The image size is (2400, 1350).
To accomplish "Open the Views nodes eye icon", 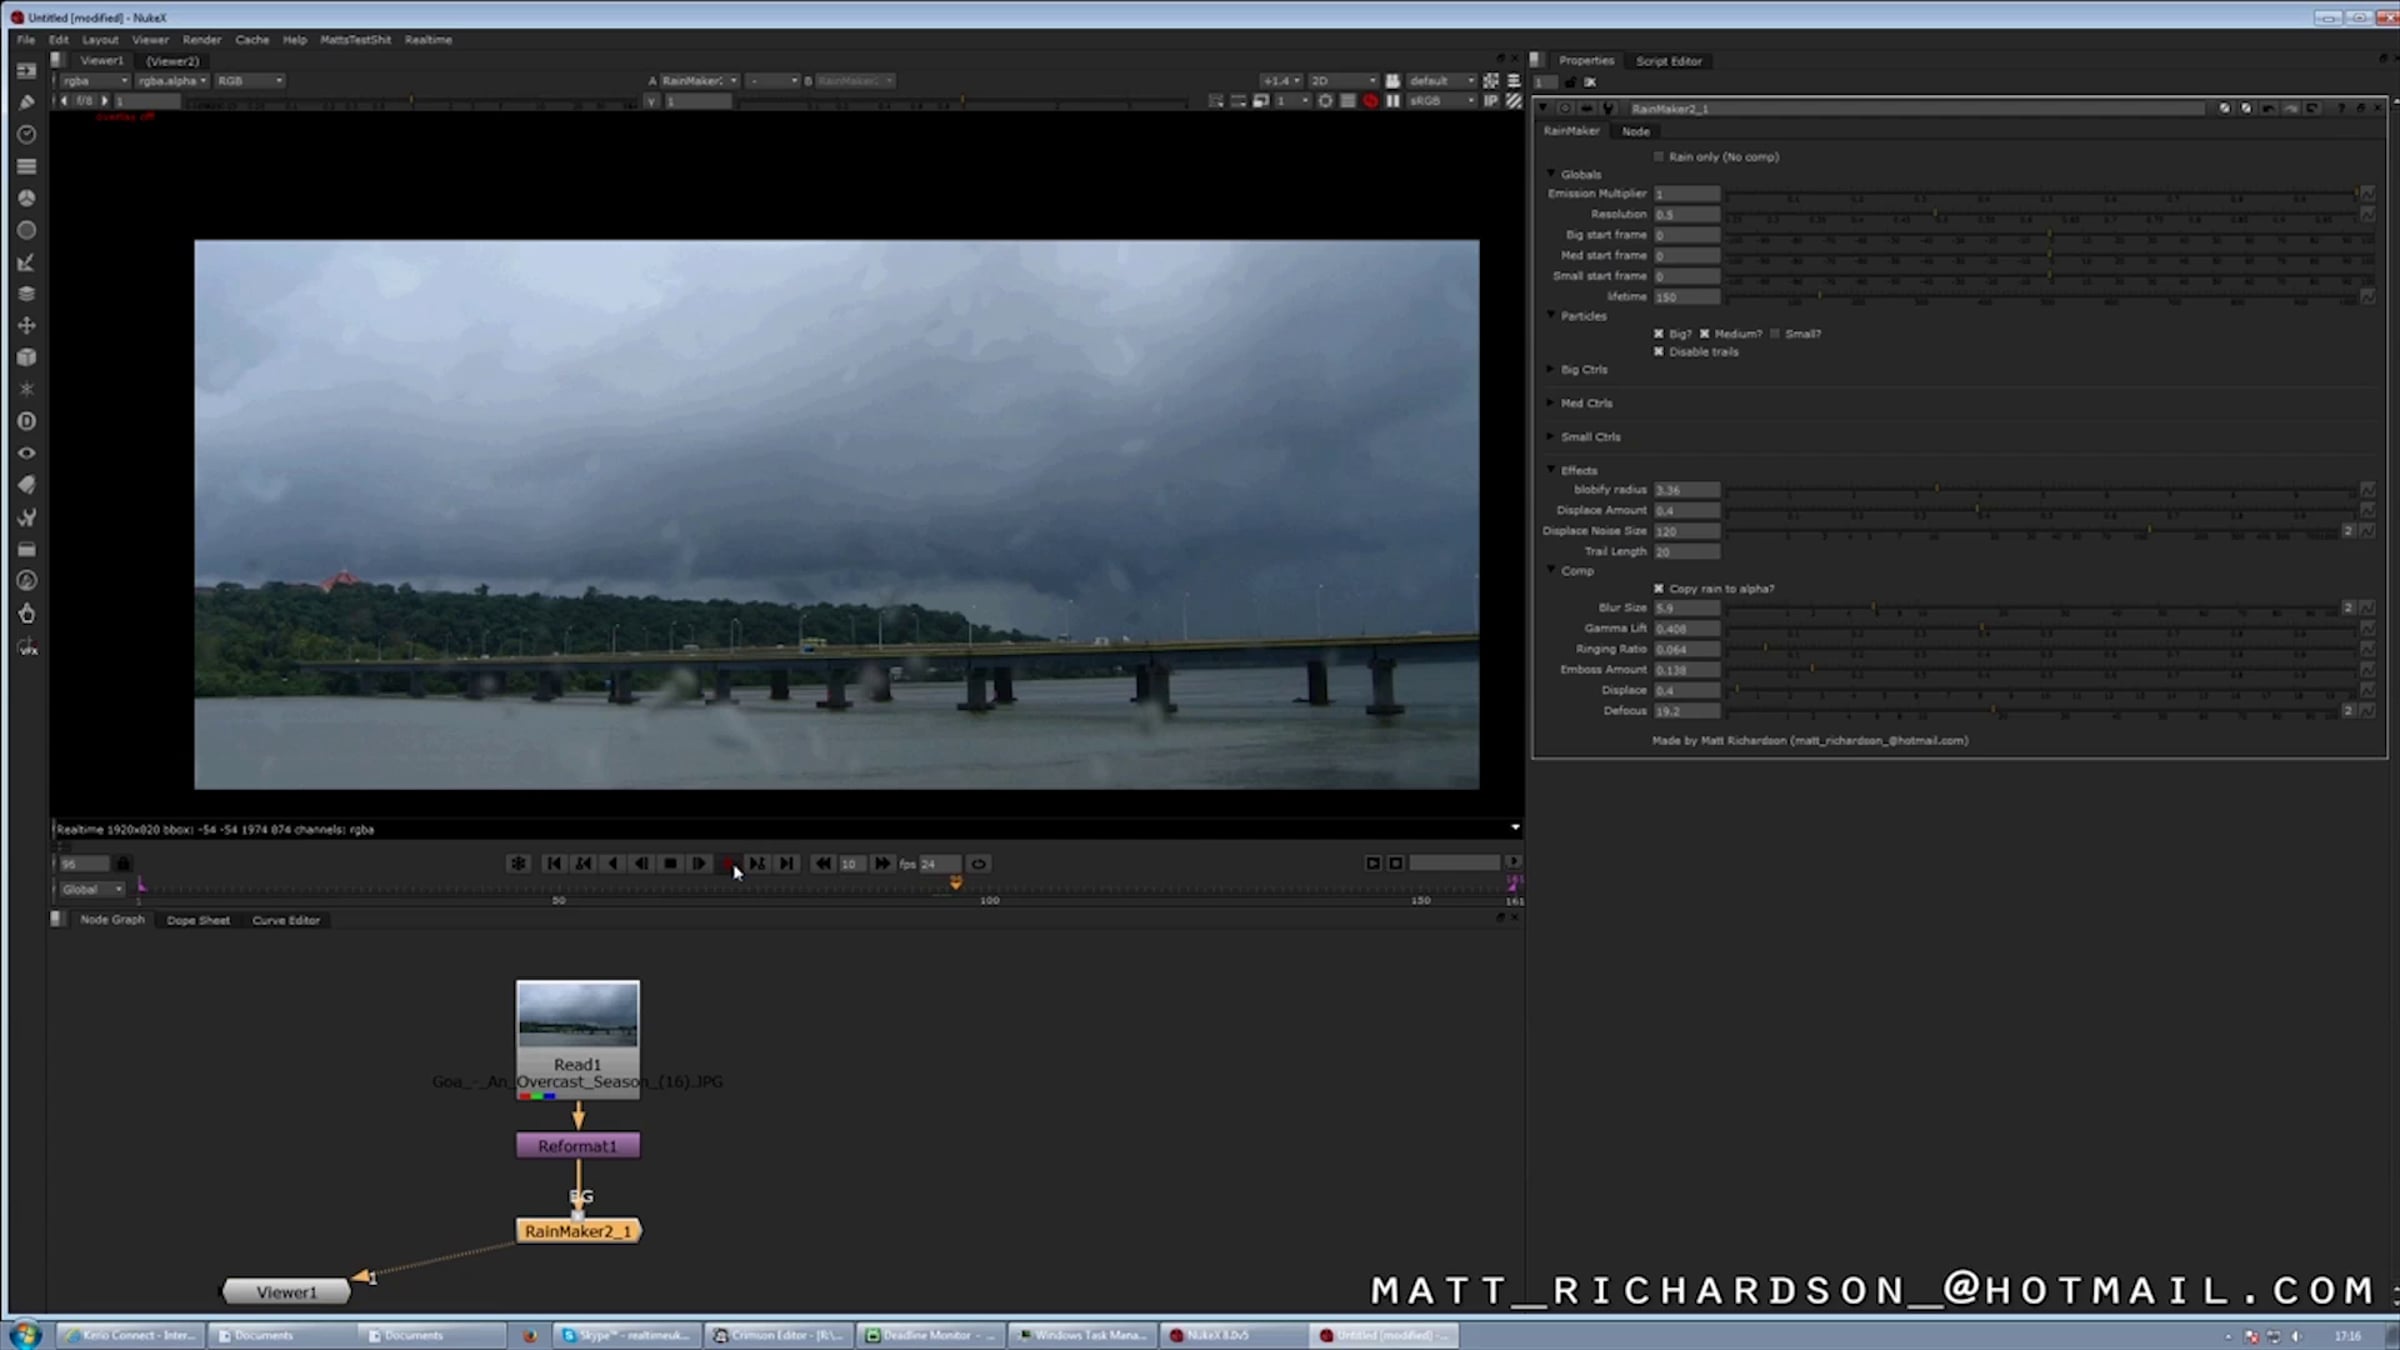I will 27,453.
